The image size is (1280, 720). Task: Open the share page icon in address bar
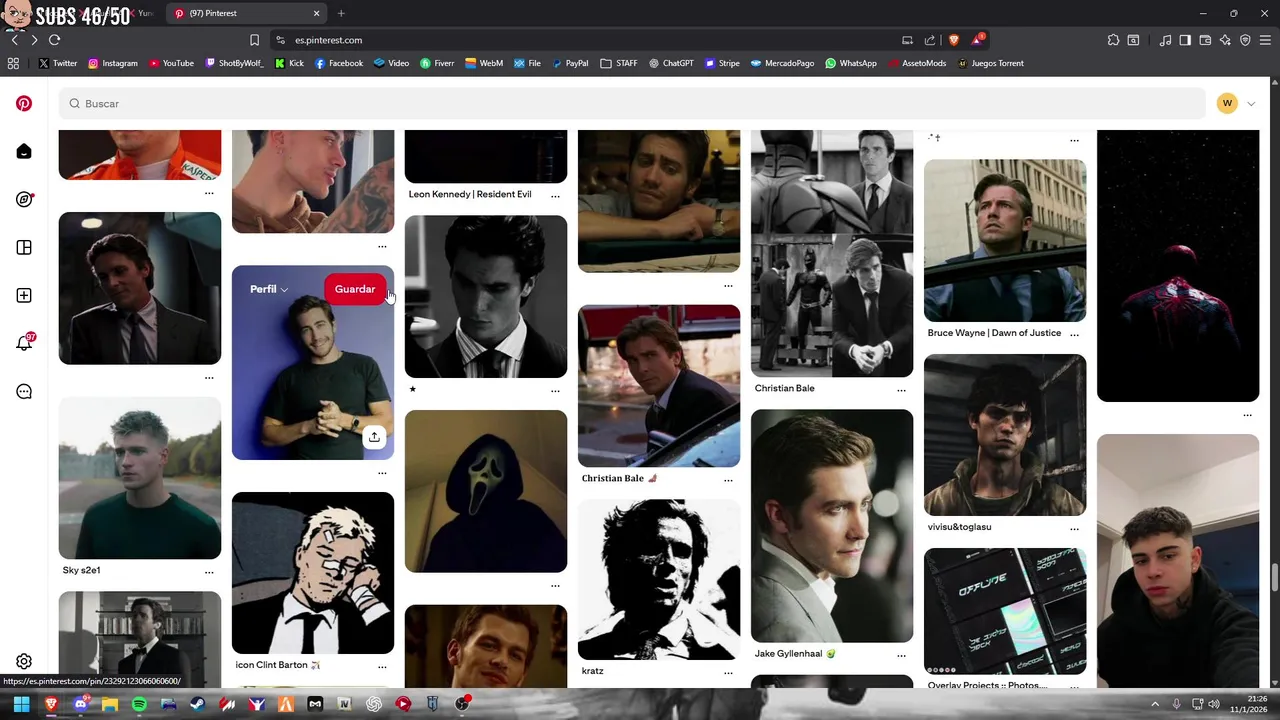click(x=930, y=40)
